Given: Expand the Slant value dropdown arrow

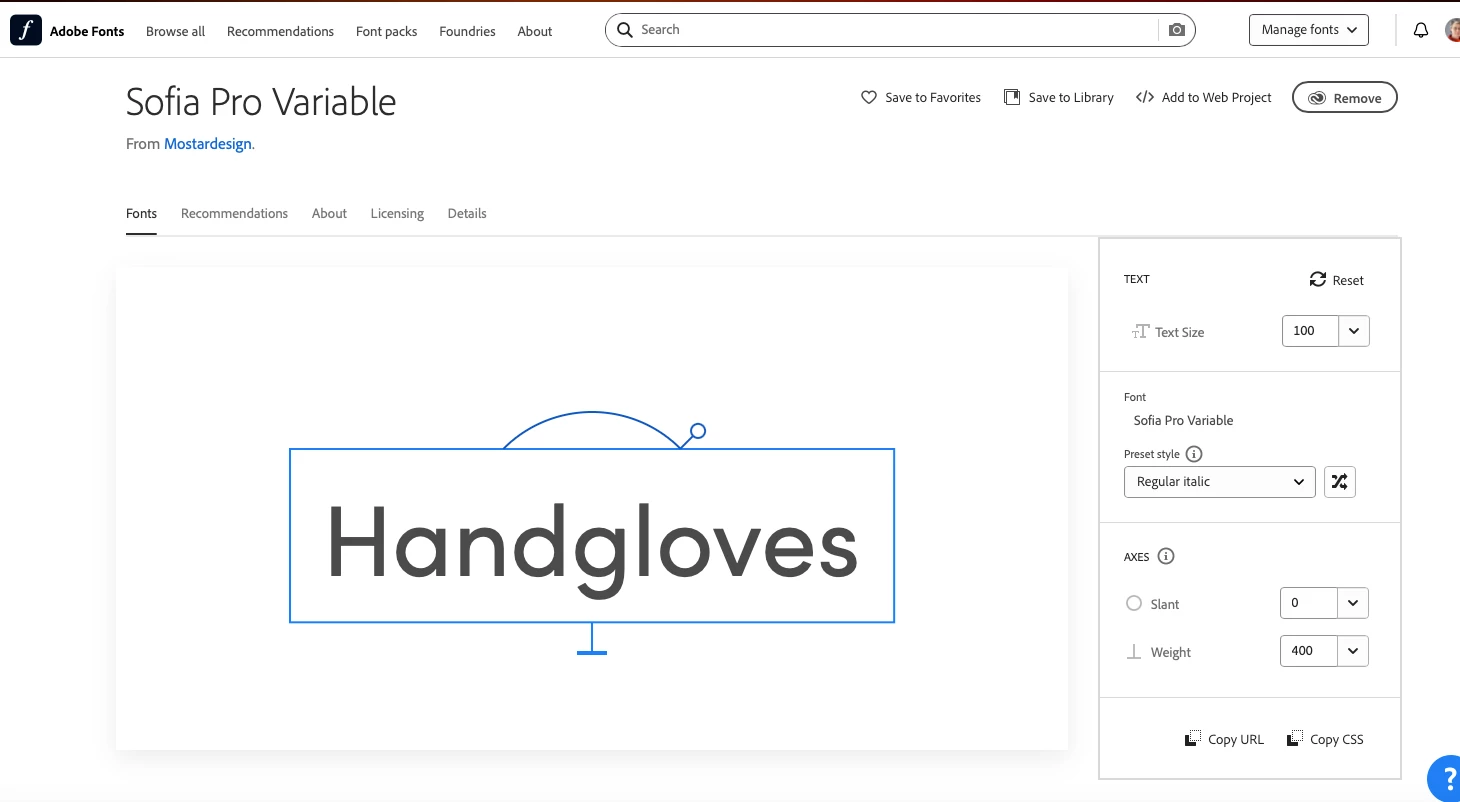Looking at the screenshot, I should point(1353,603).
